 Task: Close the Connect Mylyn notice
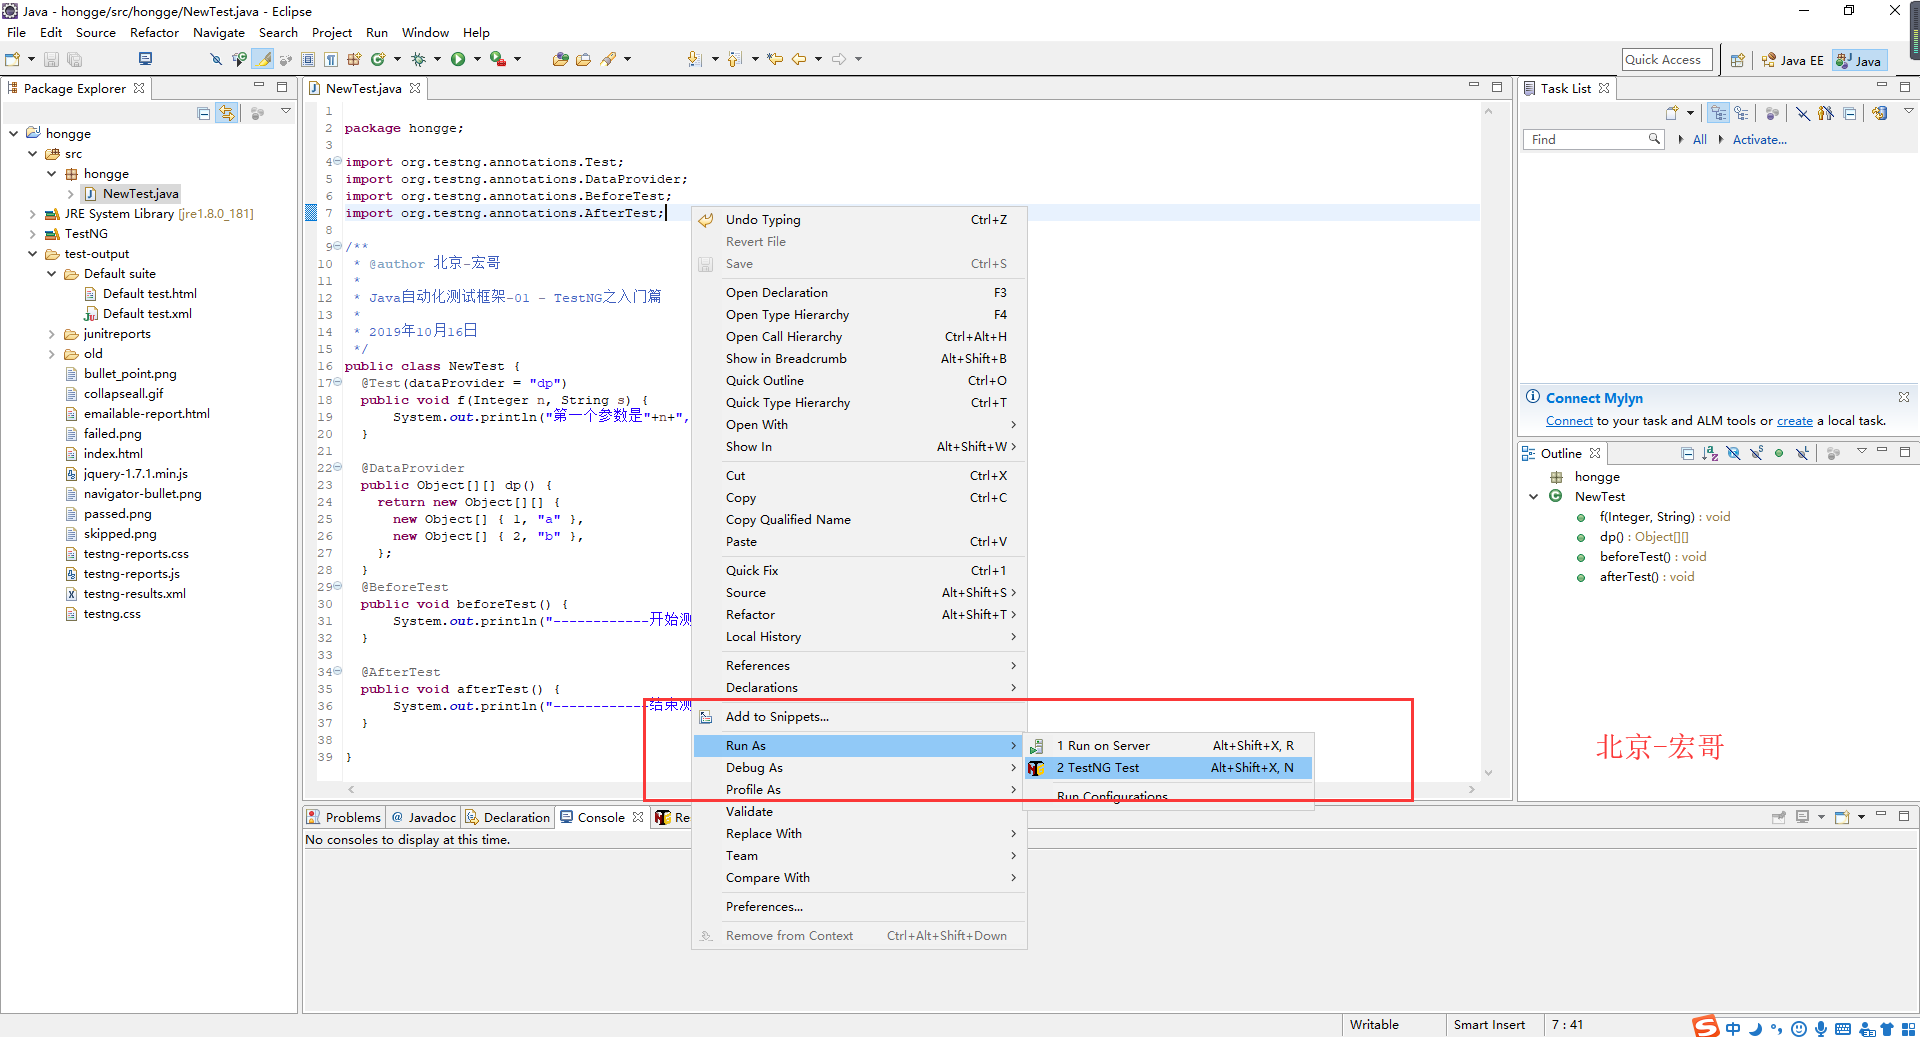click(x=1904, y=397)
